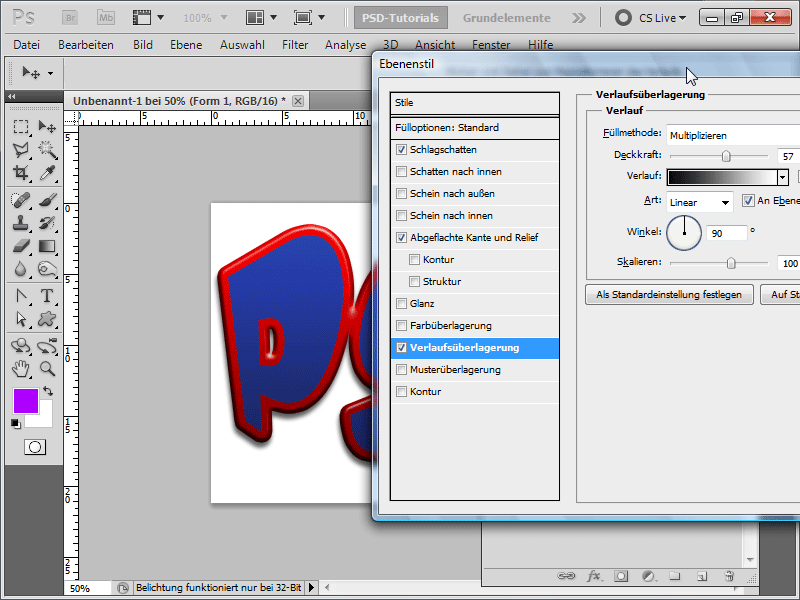Toggle Quick Mask mode

(x=35, y=447)
